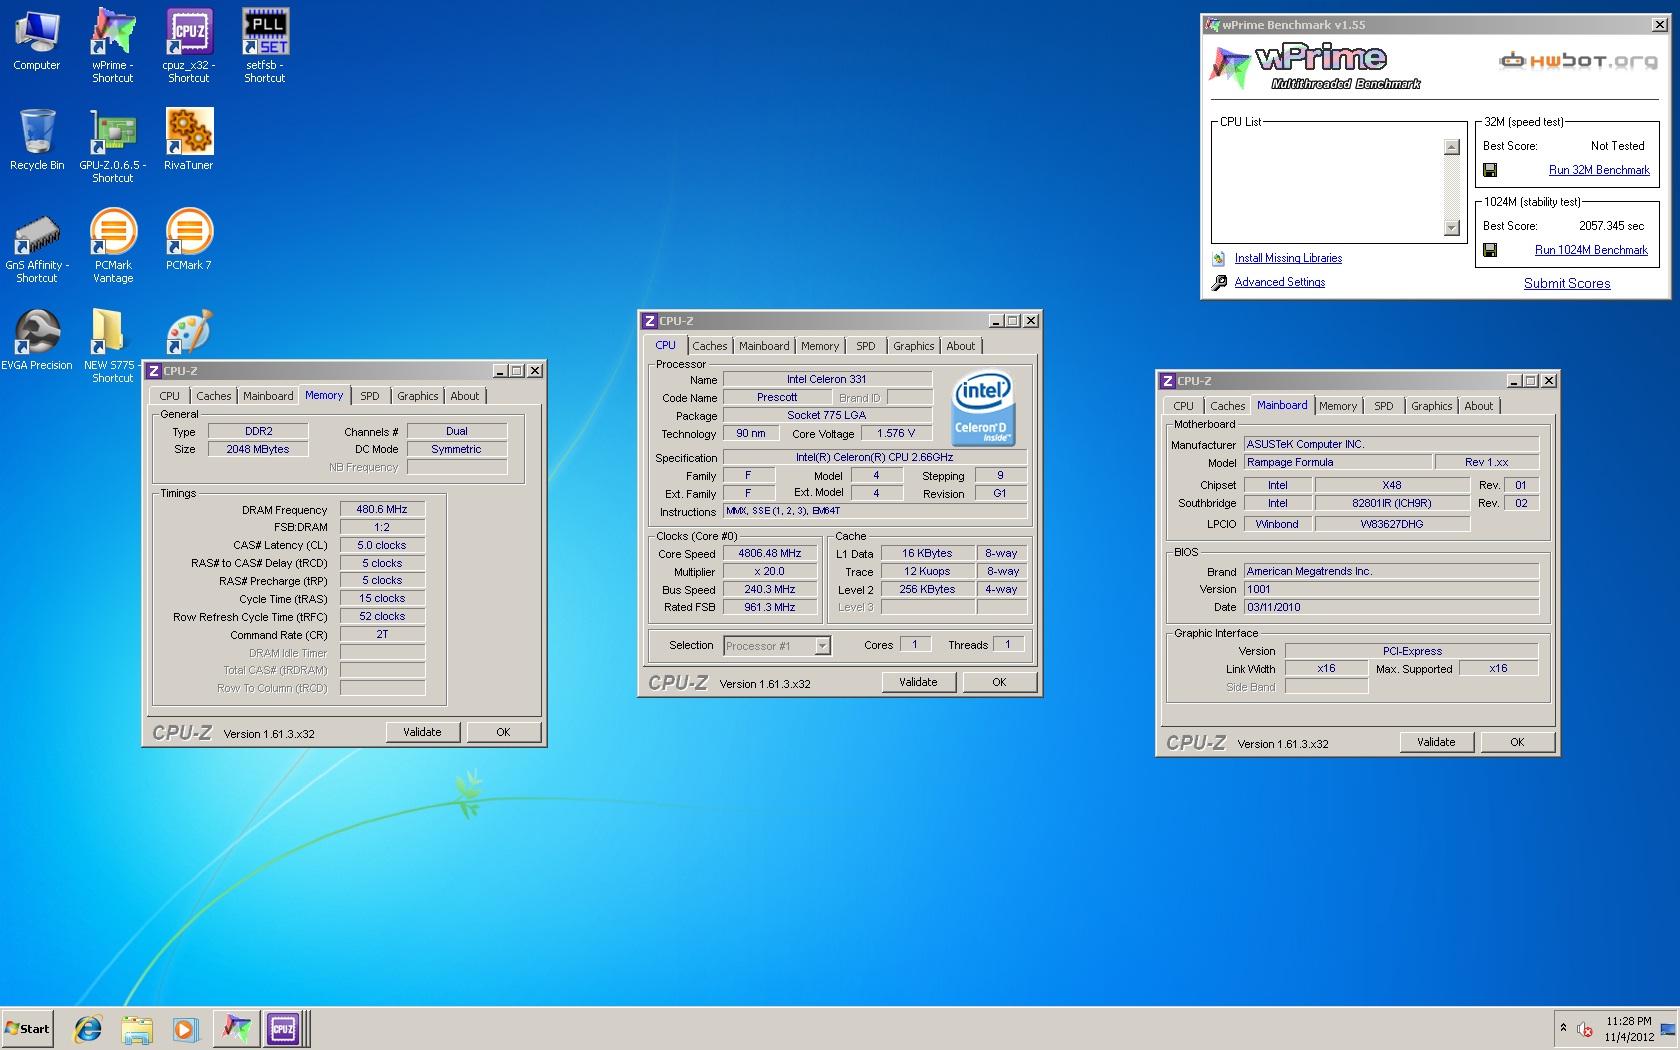Open Caches tab in left CPU-Z window
The height and width of the screenshot is (1050, 1680).
pyautogui.click(x=214, y=396)
